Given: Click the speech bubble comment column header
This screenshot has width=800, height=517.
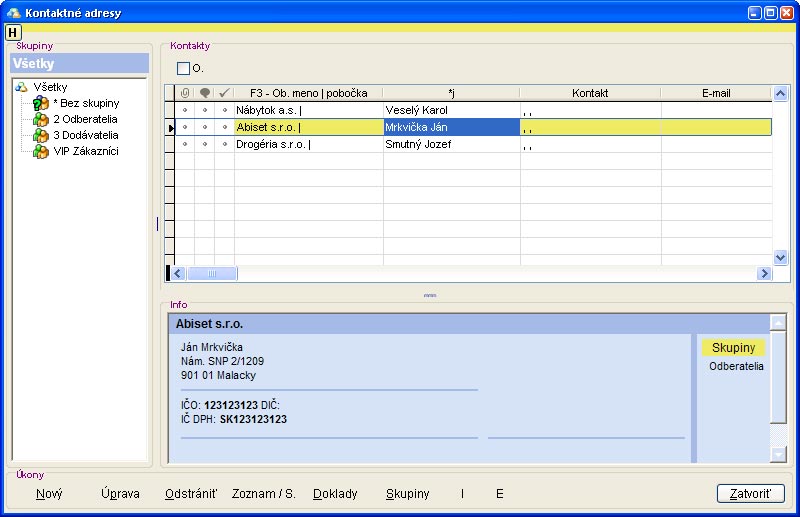Looking at the screenshot, I should [205, 93].
